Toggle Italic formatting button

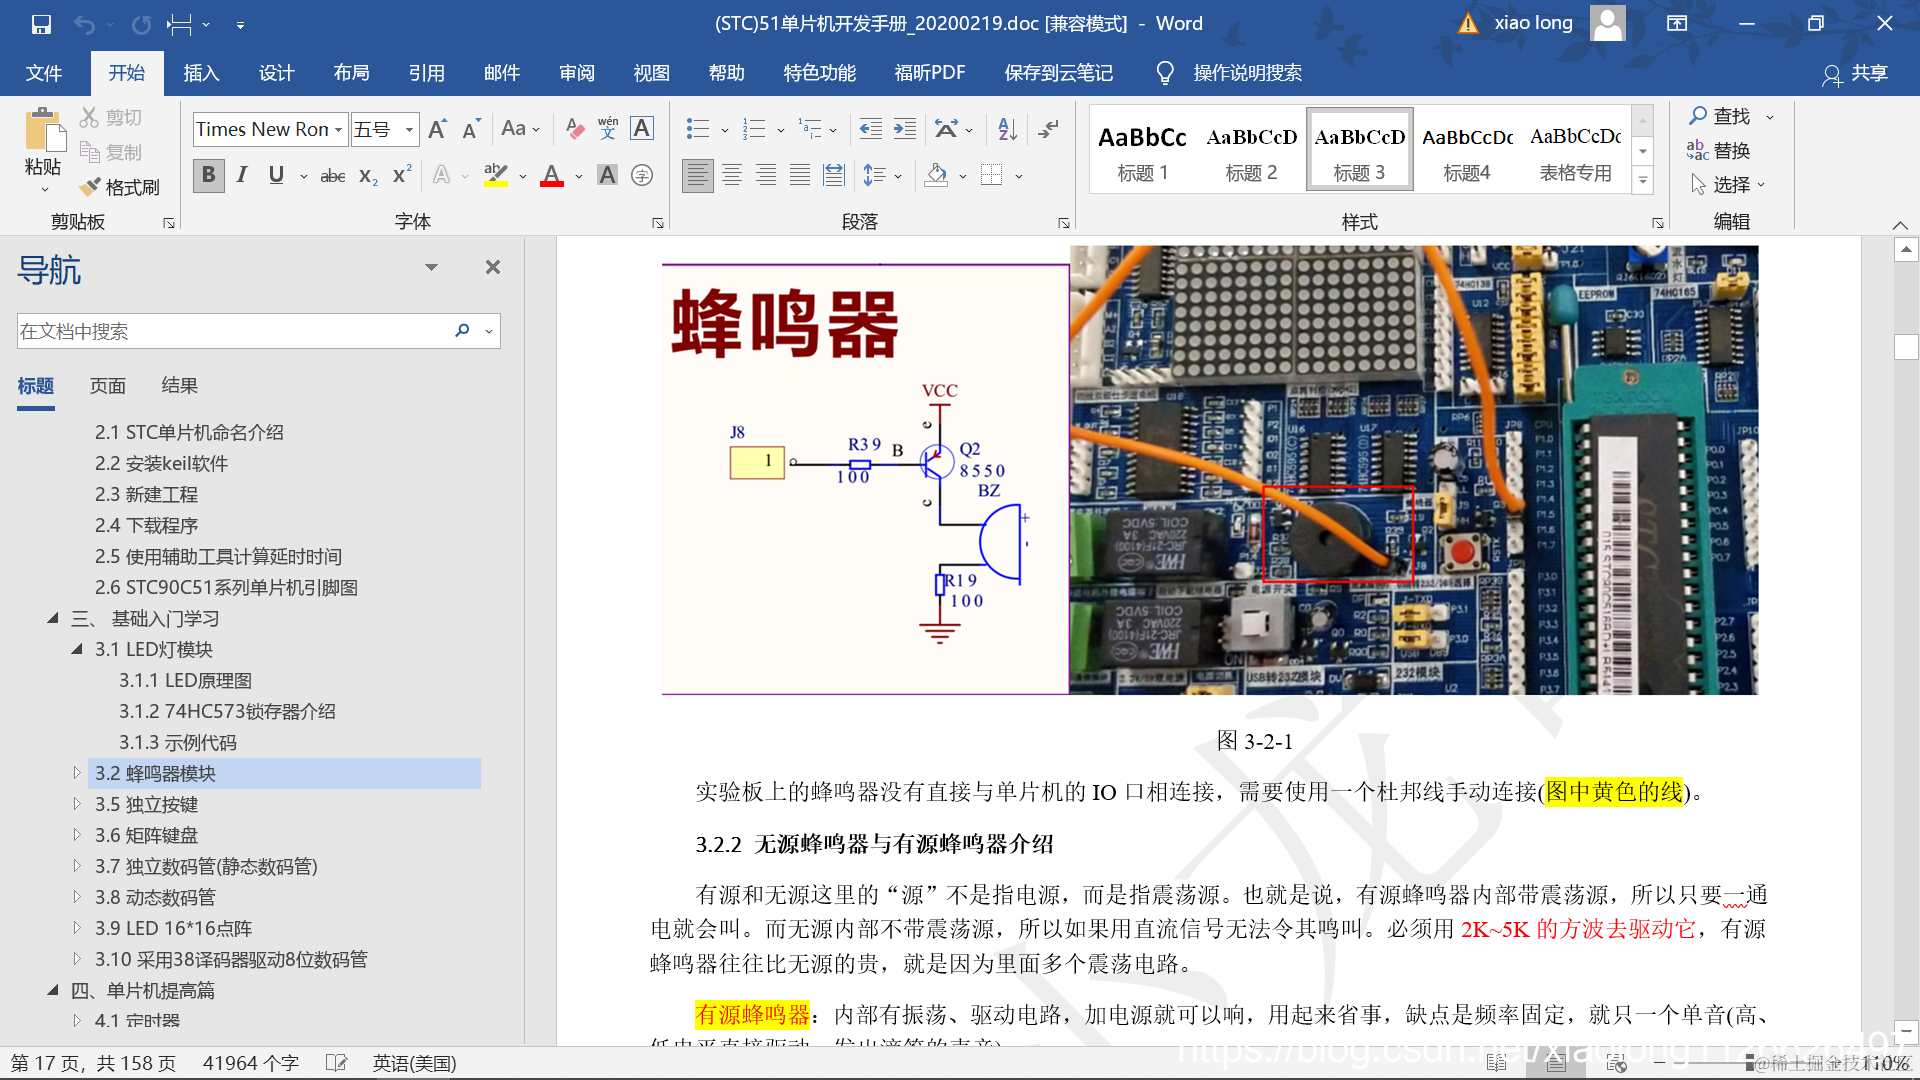[242, 175]
